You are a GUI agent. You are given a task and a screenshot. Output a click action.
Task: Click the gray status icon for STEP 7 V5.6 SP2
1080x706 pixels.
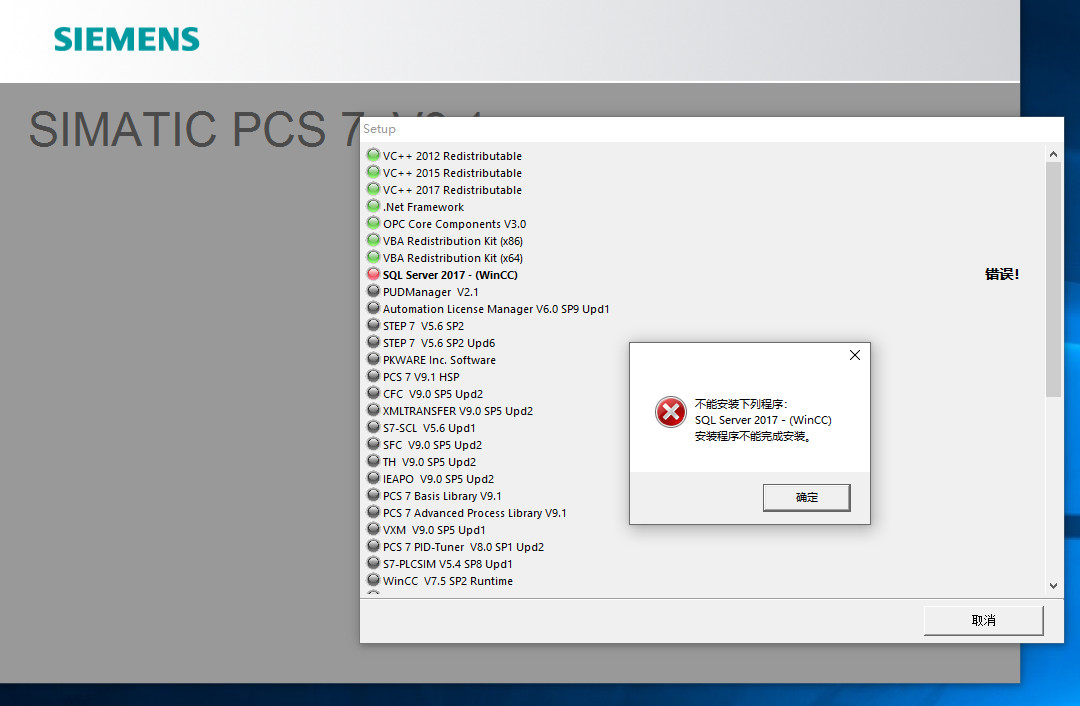pyautogui.click(x=373, y=324)
